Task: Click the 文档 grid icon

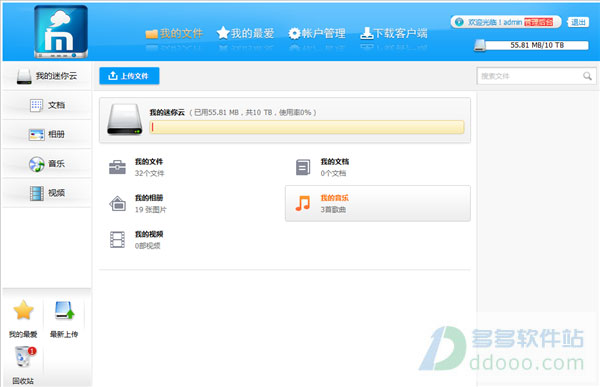Action: pos(36,105)
